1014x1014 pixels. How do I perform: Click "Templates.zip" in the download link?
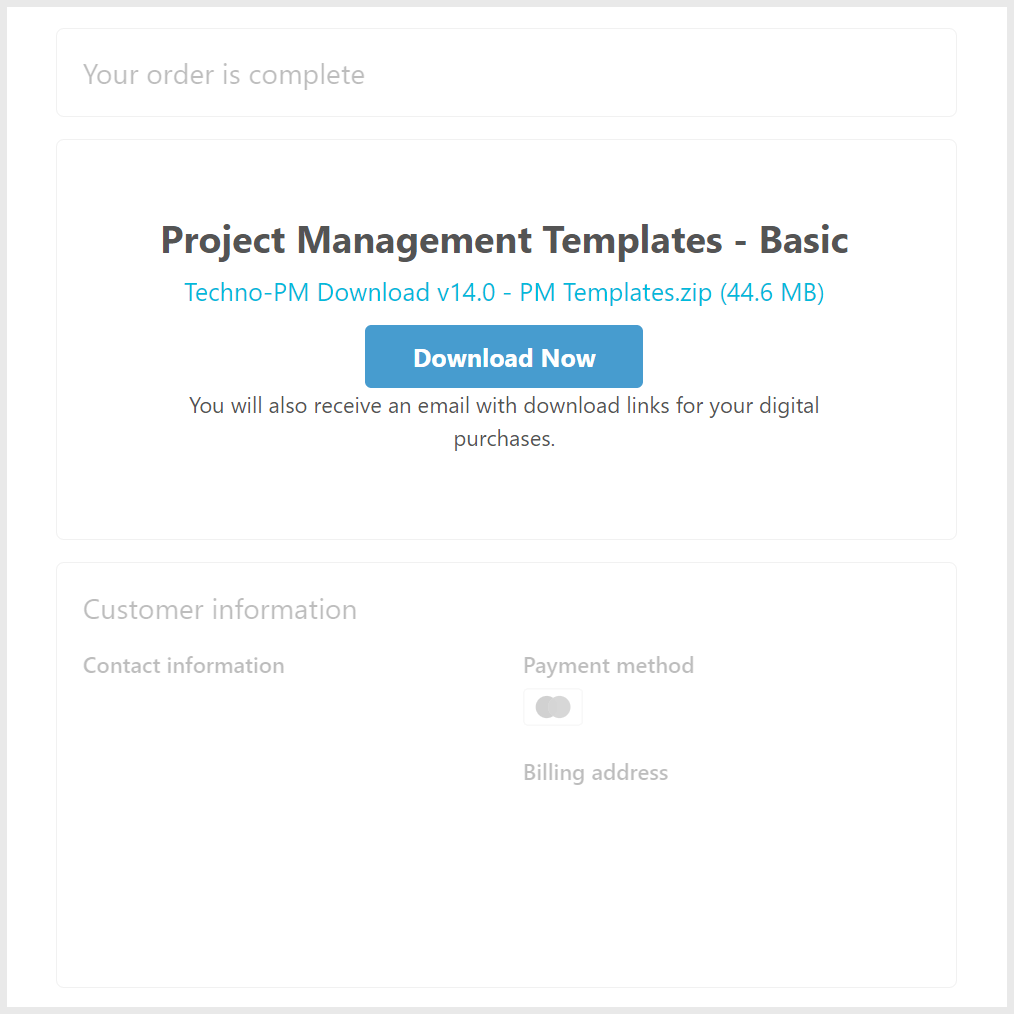(x=637, y=293)
